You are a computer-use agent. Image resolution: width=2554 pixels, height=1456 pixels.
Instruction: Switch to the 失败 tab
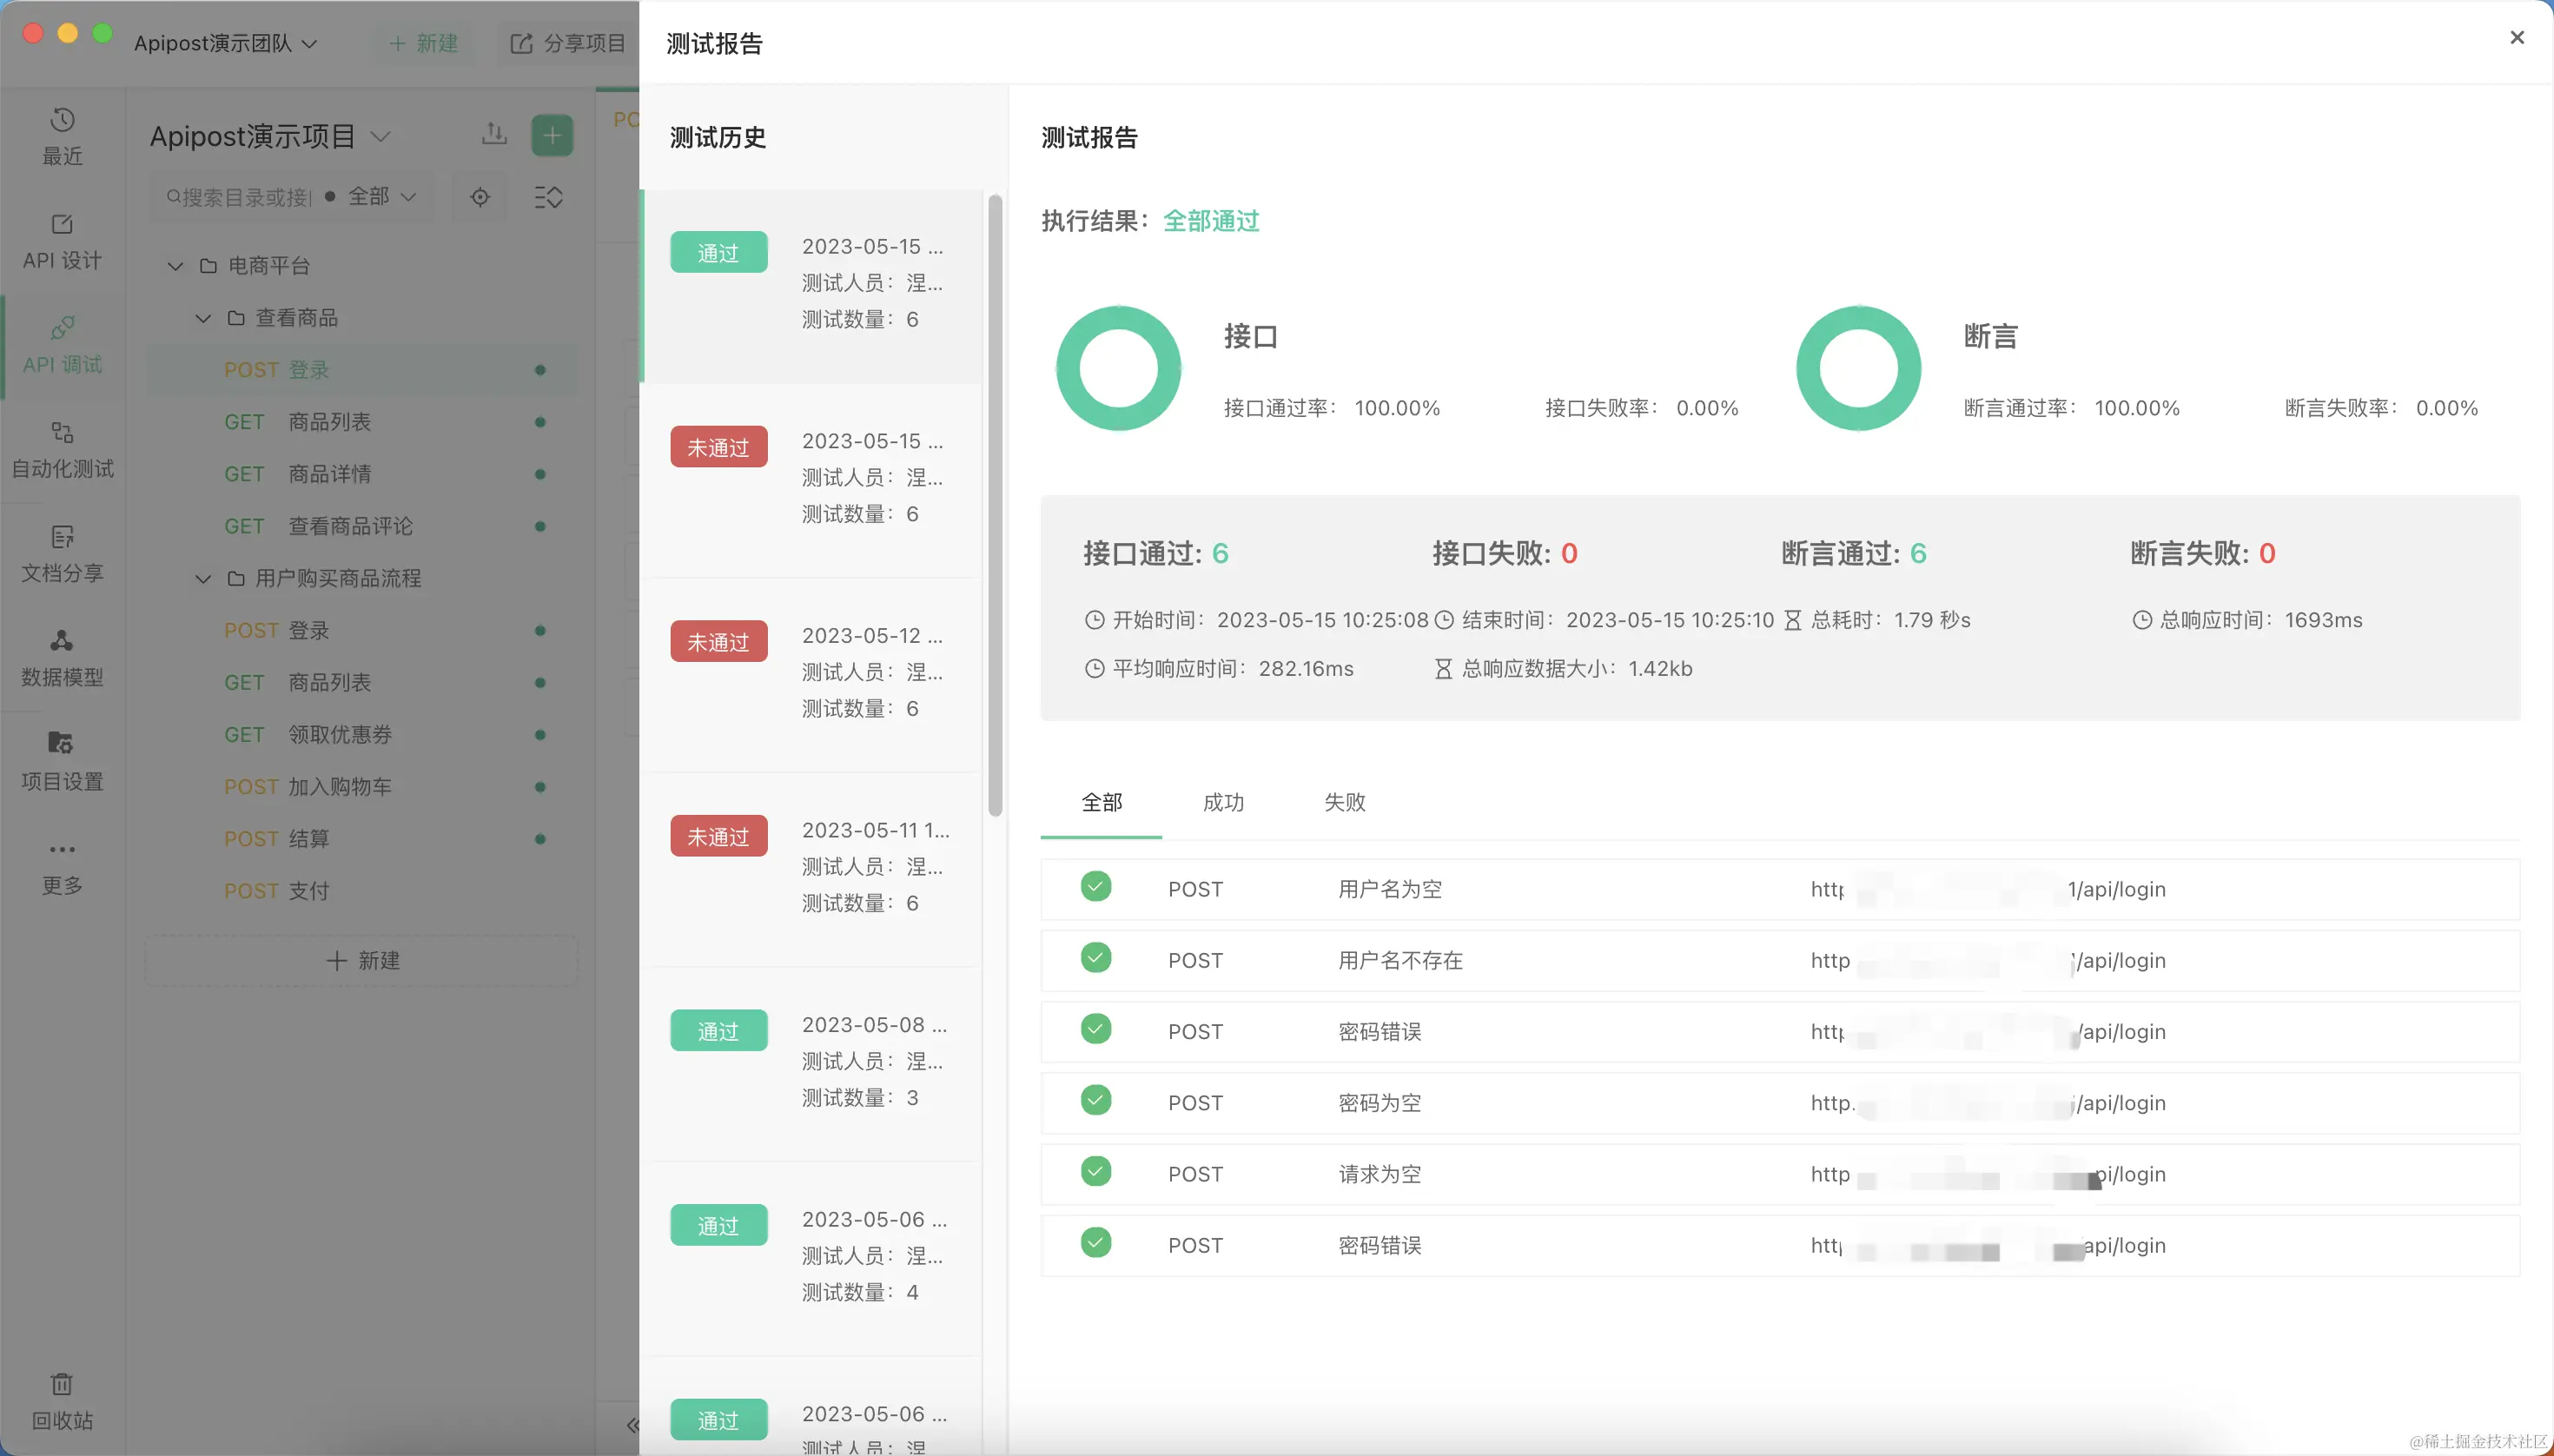point(1344,802)
